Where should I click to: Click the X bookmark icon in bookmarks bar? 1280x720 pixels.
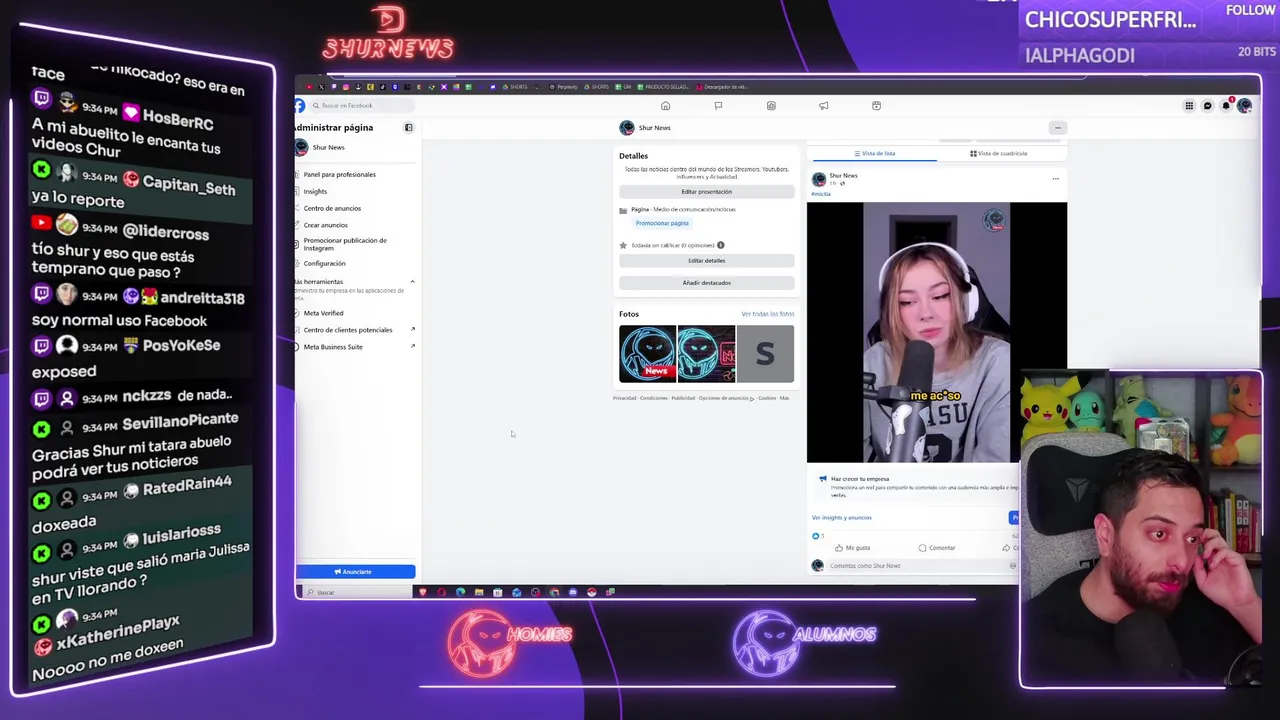pyautogui.click(x=321, y=87)
